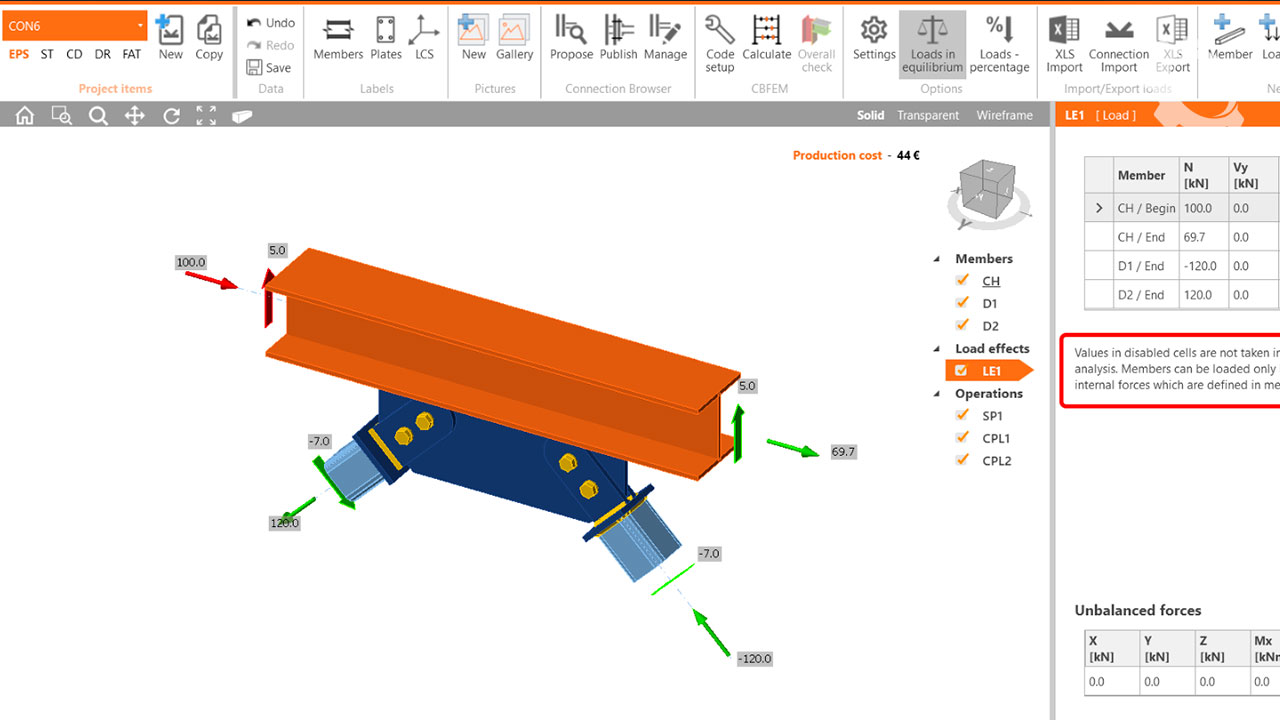Click the Save button

coord(269,68)
